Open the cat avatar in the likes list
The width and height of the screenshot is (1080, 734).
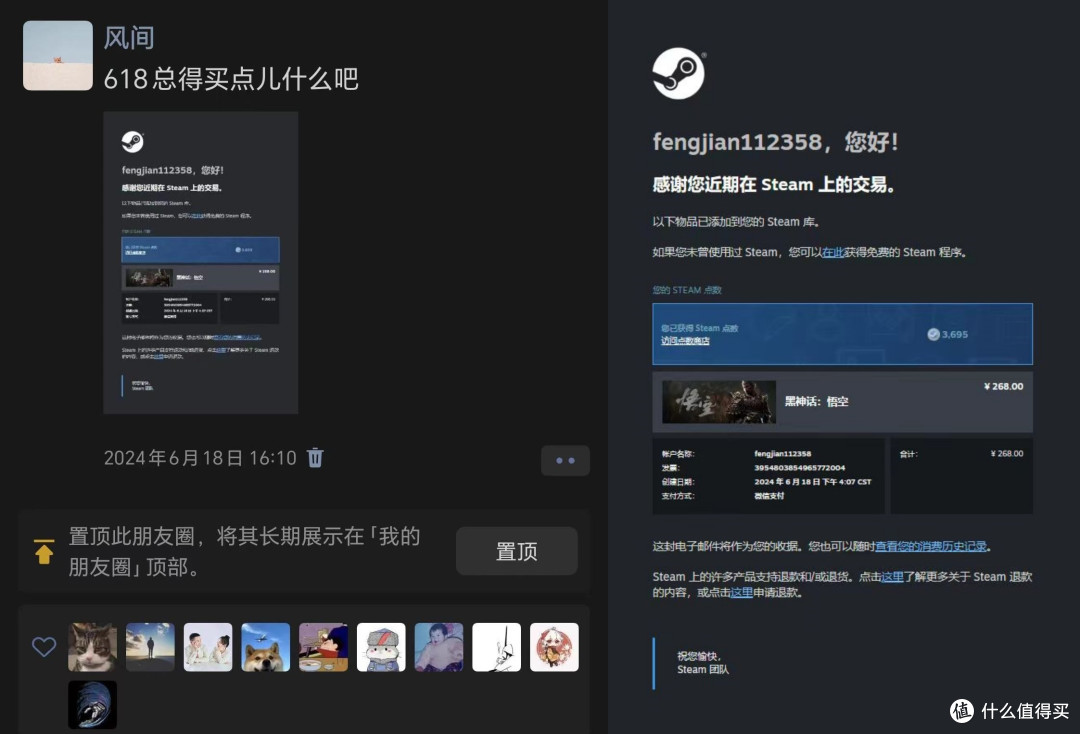click(92, 647)
